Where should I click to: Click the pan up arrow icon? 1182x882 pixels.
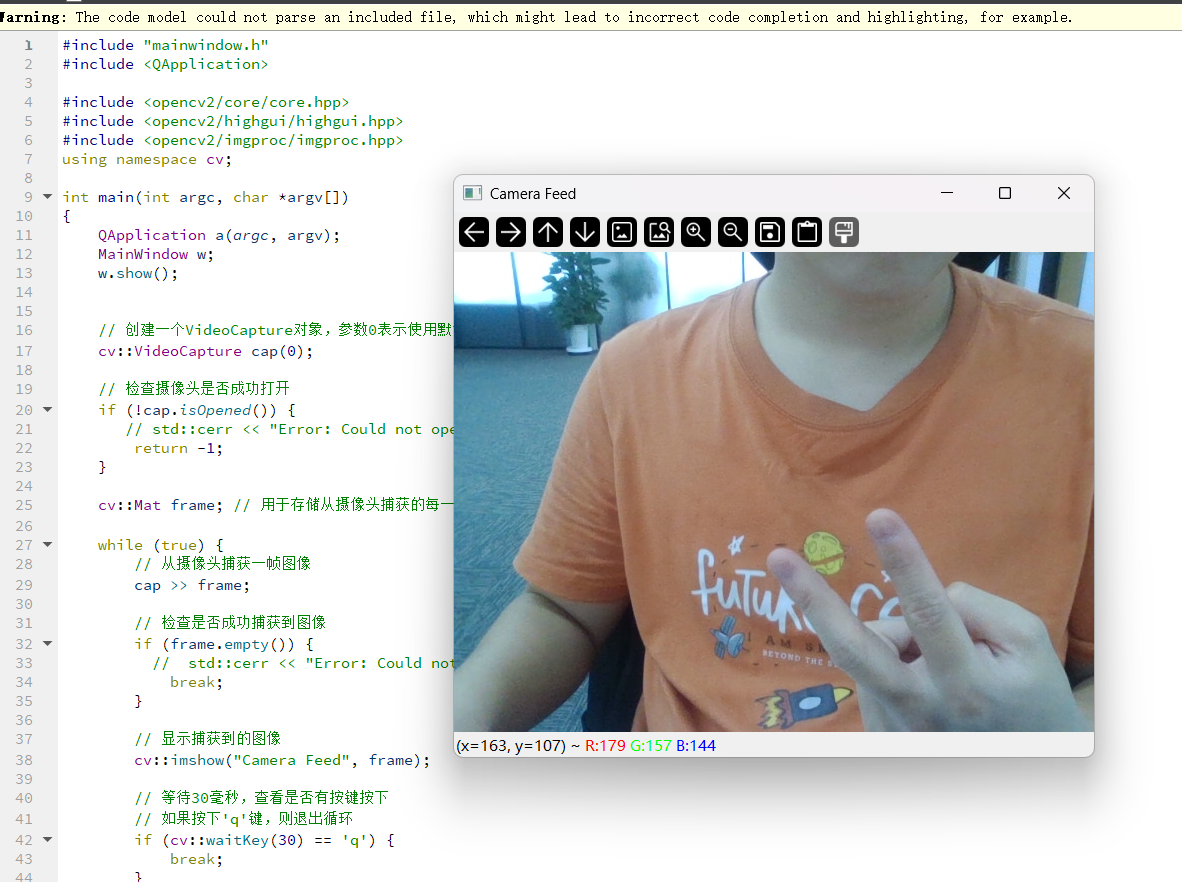click(547, 232)
